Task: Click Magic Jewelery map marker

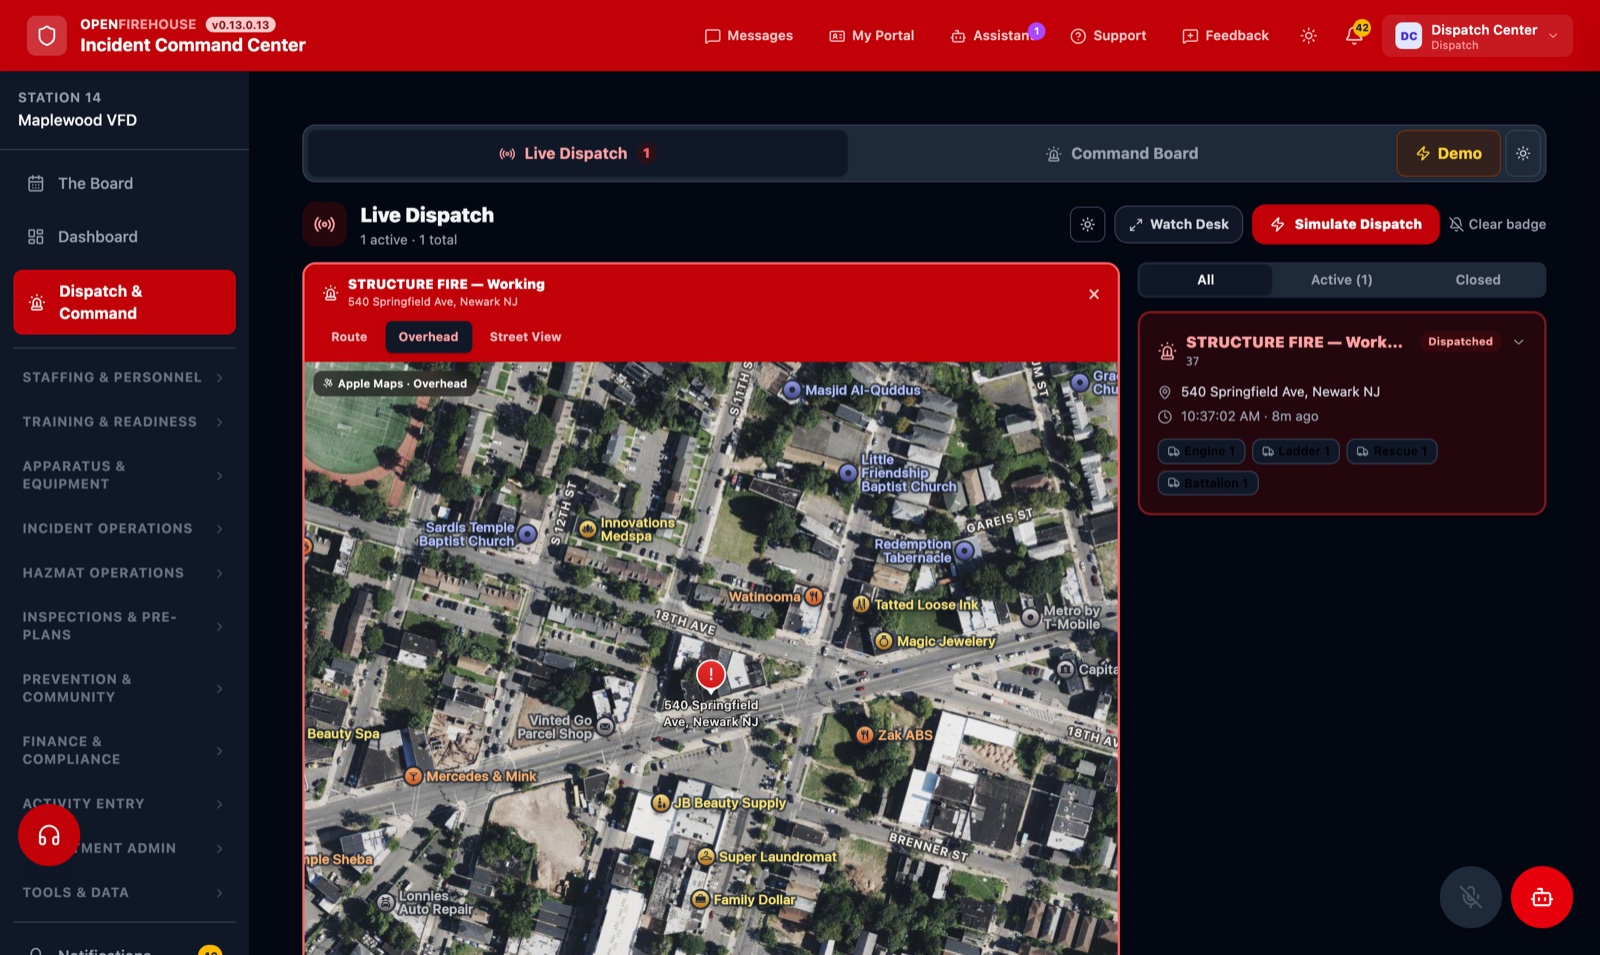Action: (x=883, y=641)
